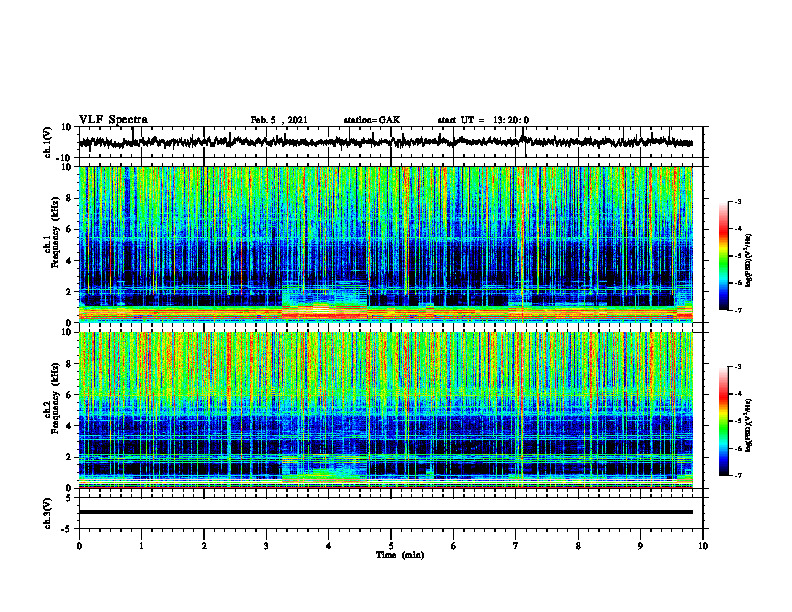792x612 pixels.
Task: Click the "1" tick on the Time axis
Action: point(141,546)
